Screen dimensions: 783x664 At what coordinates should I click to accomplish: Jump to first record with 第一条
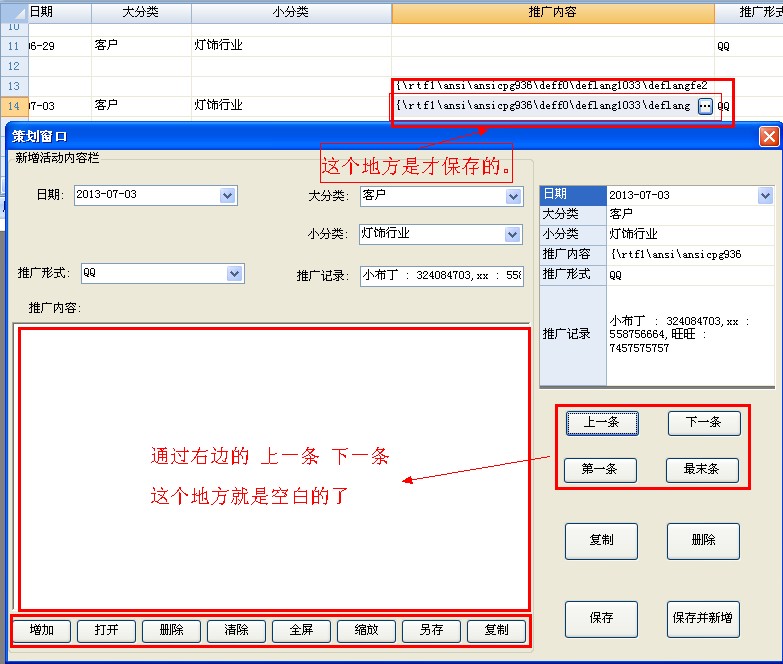[x=600, y=469]
